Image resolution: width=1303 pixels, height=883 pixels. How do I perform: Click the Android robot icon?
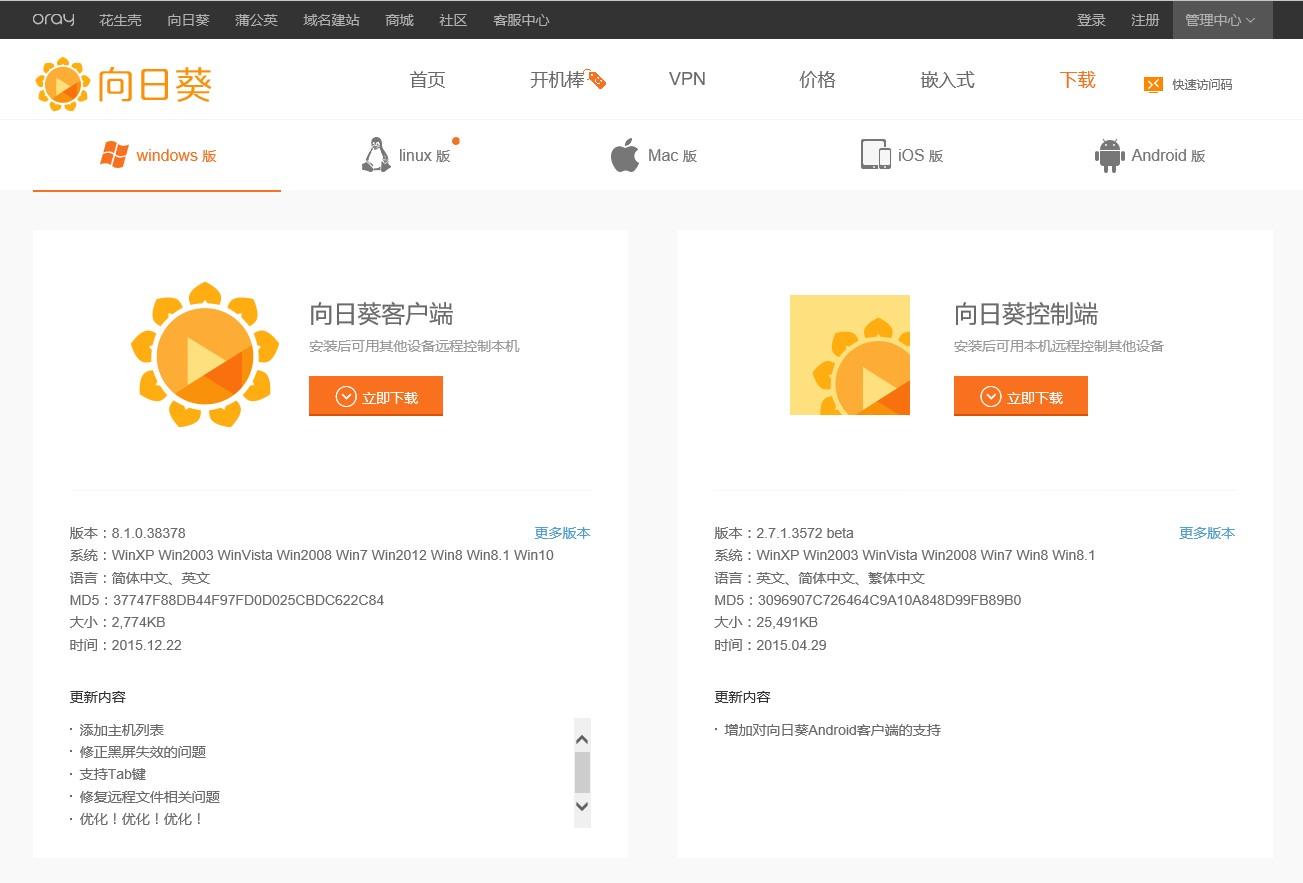[x=1110, y=155]
